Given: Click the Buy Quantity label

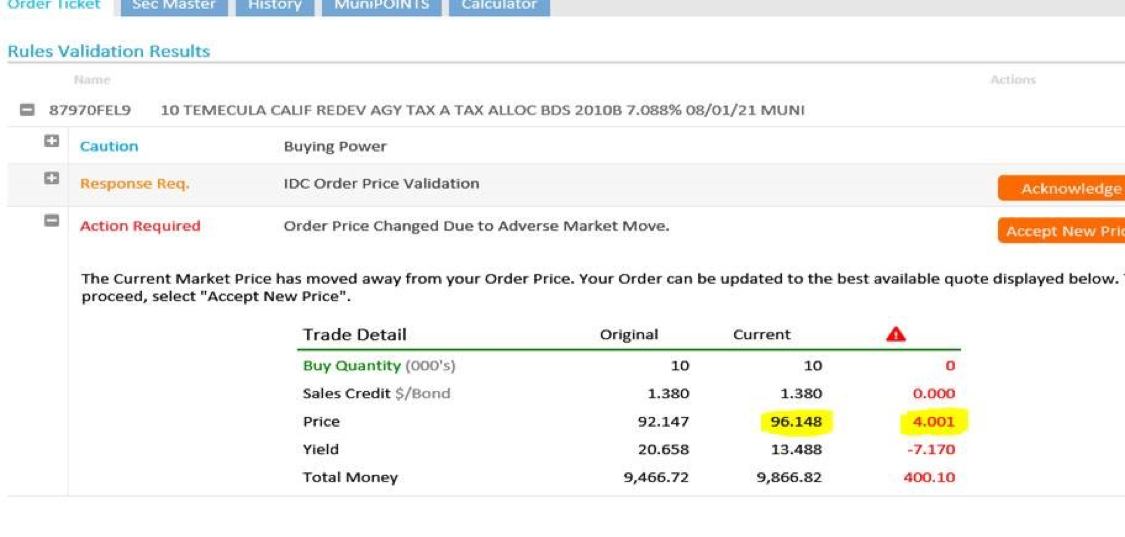Looking at the screenshot, I should (351, 366).
